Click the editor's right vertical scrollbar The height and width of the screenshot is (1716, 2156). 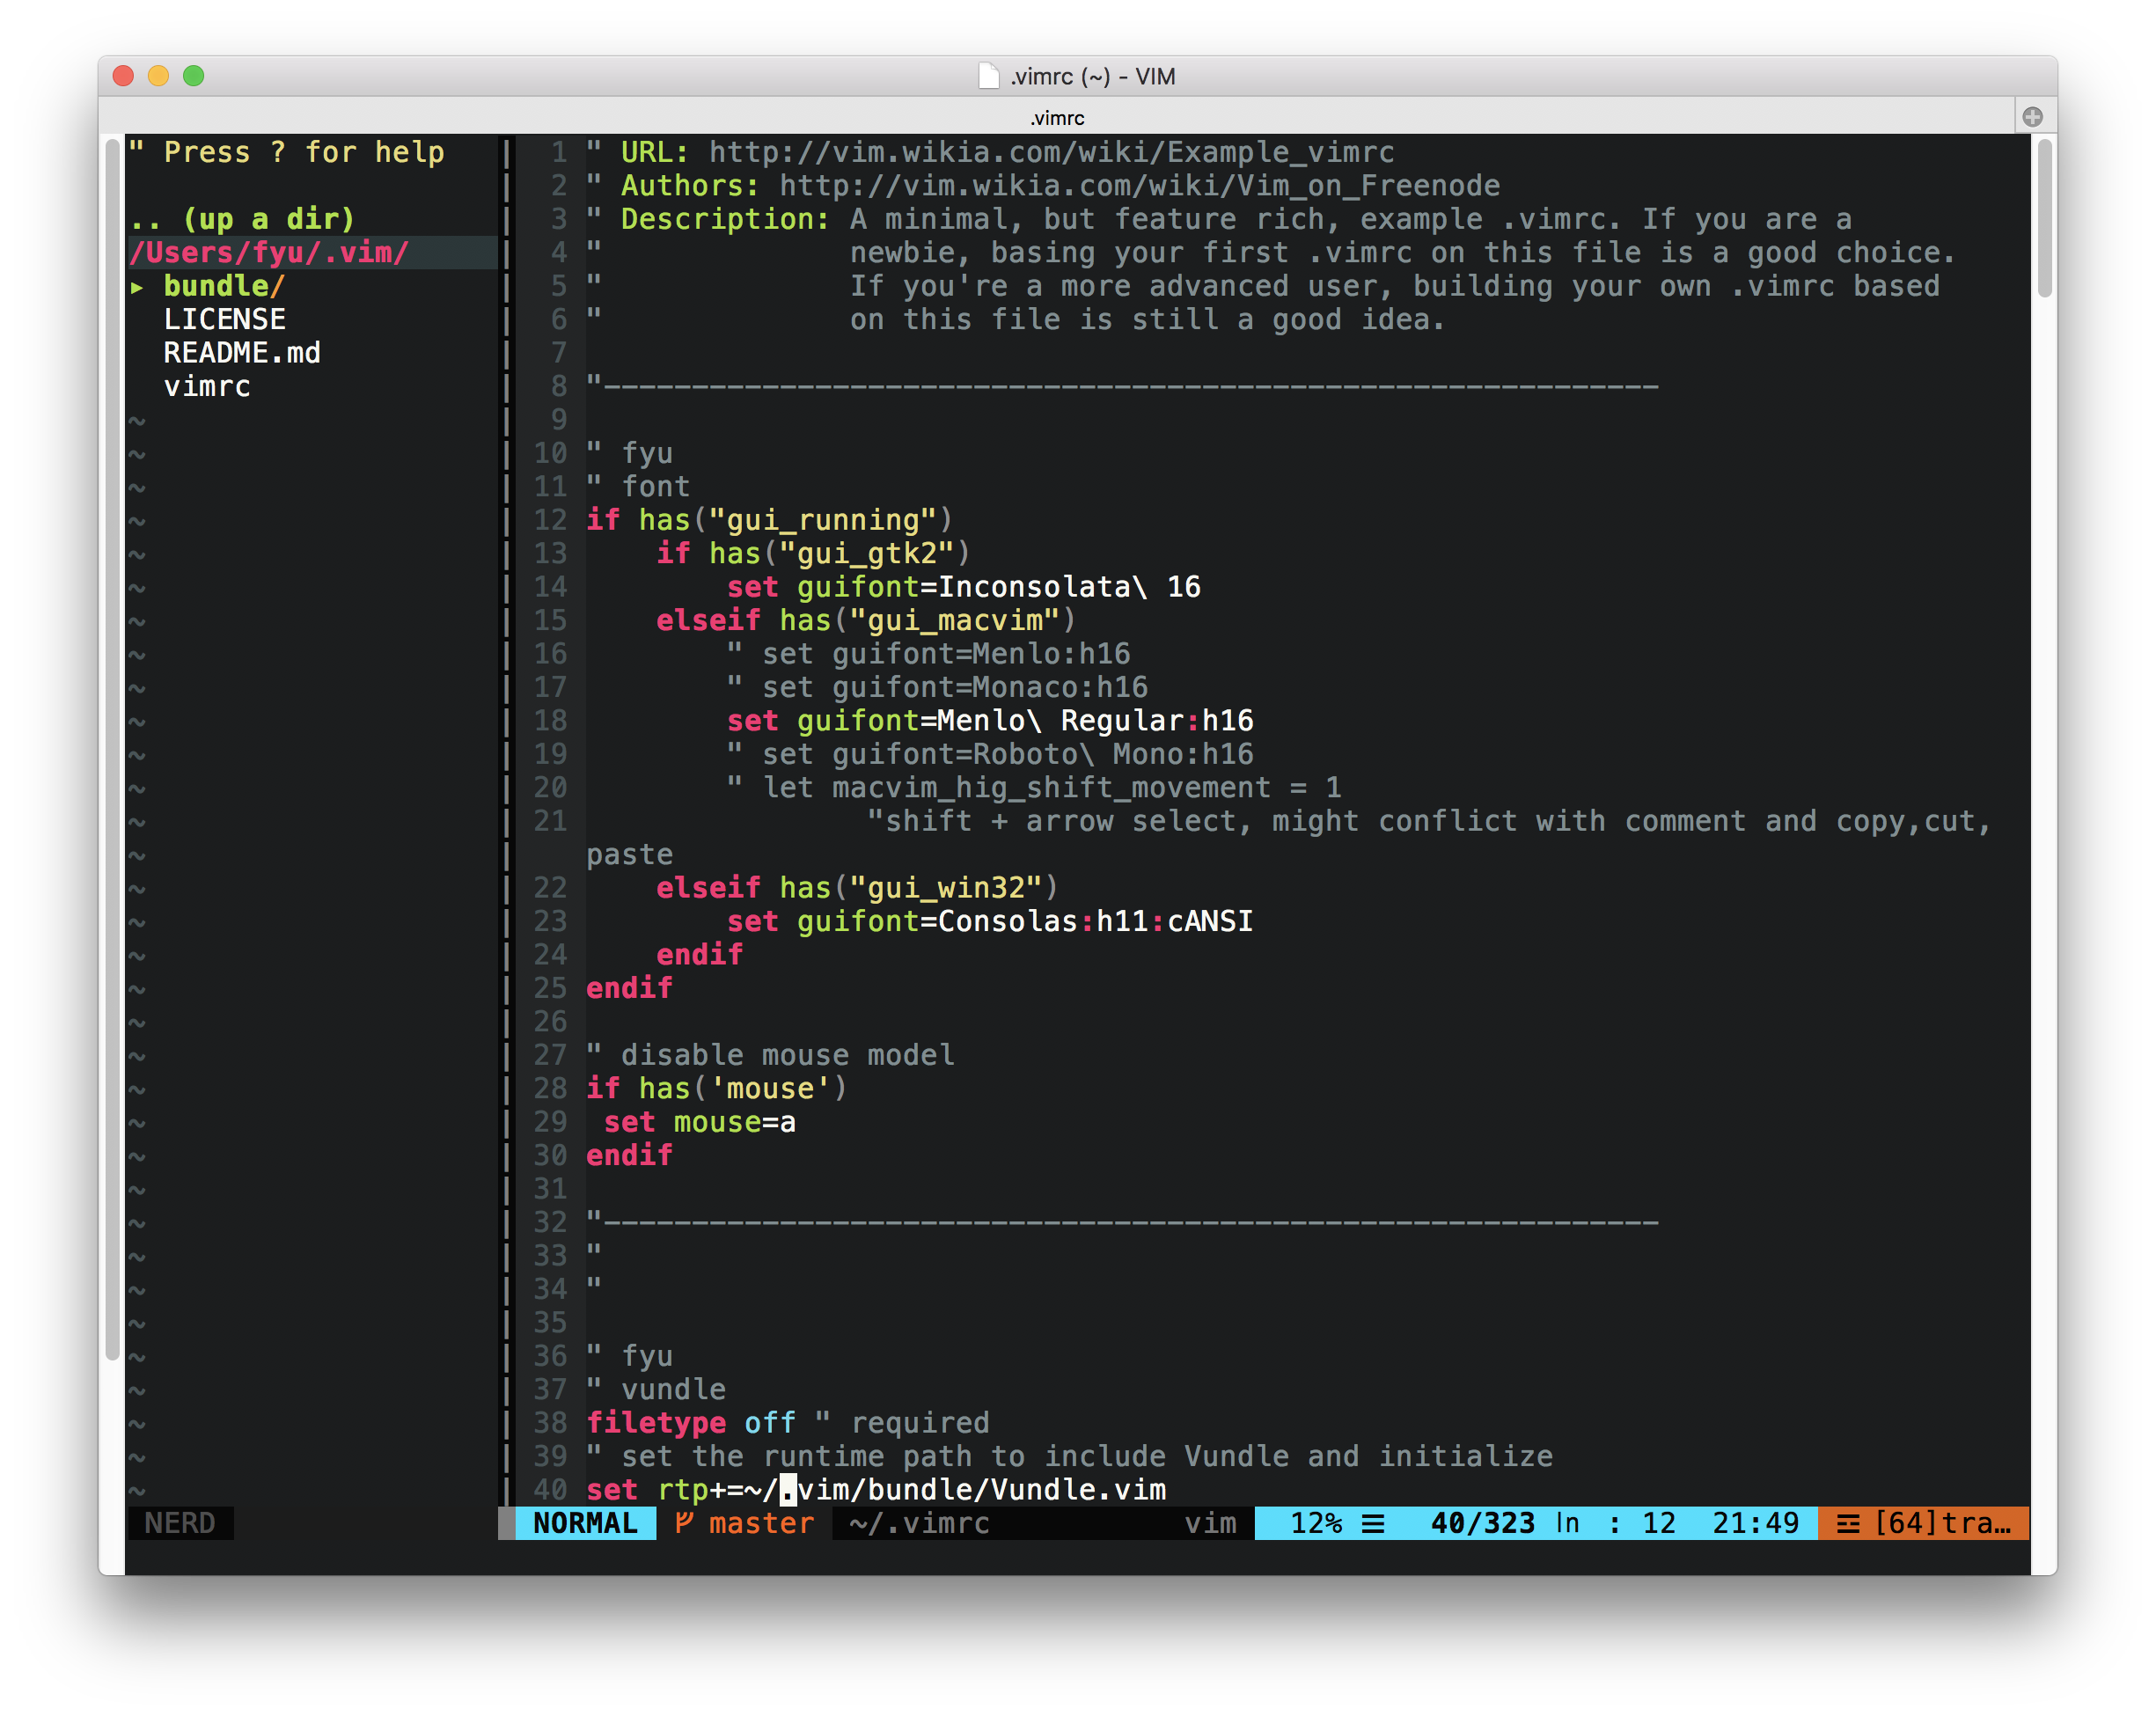click(x=2044, y=220)
